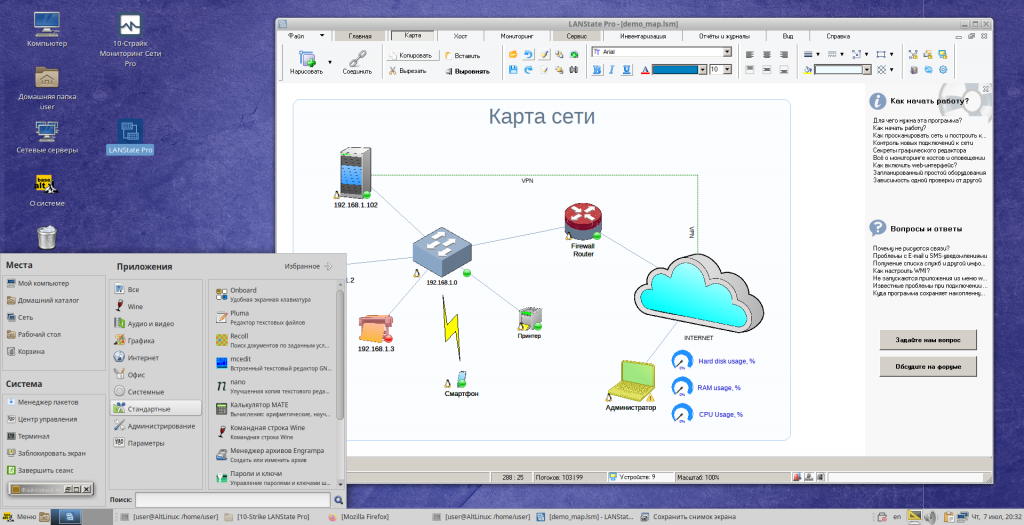1024x525 pixels.
Task: Toggle italic text formatting
Action: click(x=612, y=70)
